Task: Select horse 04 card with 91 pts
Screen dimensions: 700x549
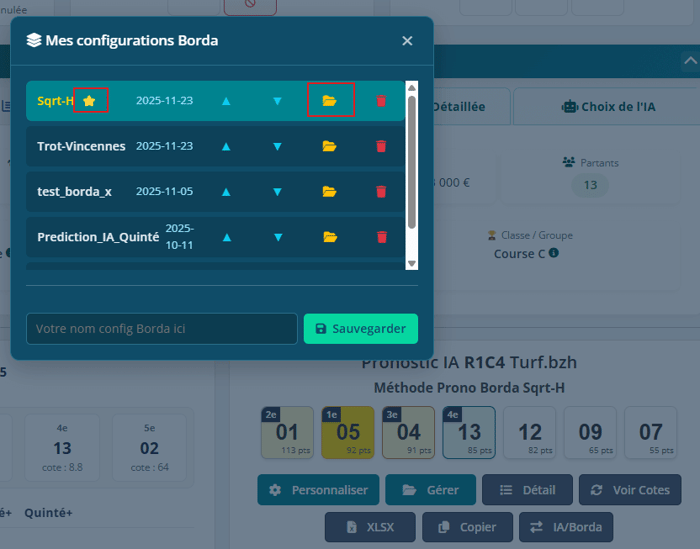Action: [x=408, y=433]
